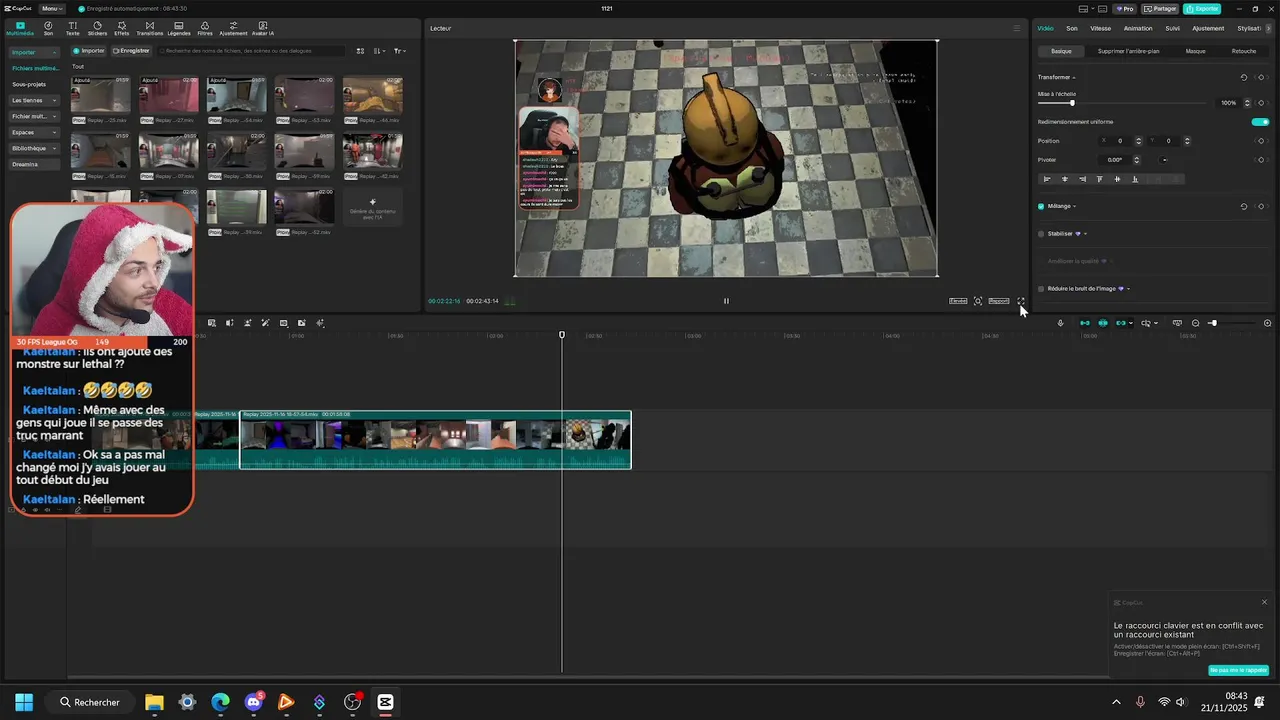Switch to the Vitesse tab
1280x720 pixels.
(1100, 28)
